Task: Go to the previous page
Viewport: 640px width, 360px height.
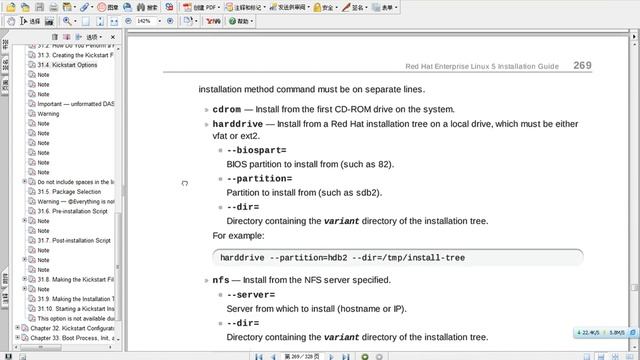Action: pyautogui.click(x=273, y=357)
